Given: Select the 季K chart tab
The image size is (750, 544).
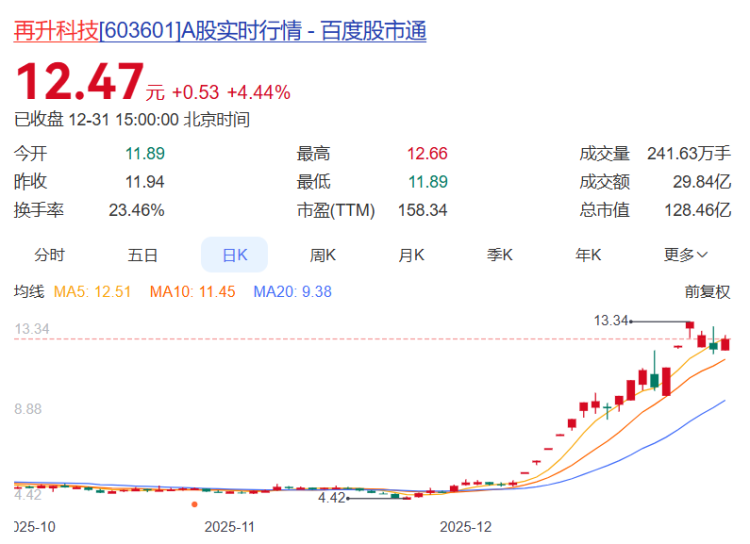Looking at the screenshot, I should [500, 255].
